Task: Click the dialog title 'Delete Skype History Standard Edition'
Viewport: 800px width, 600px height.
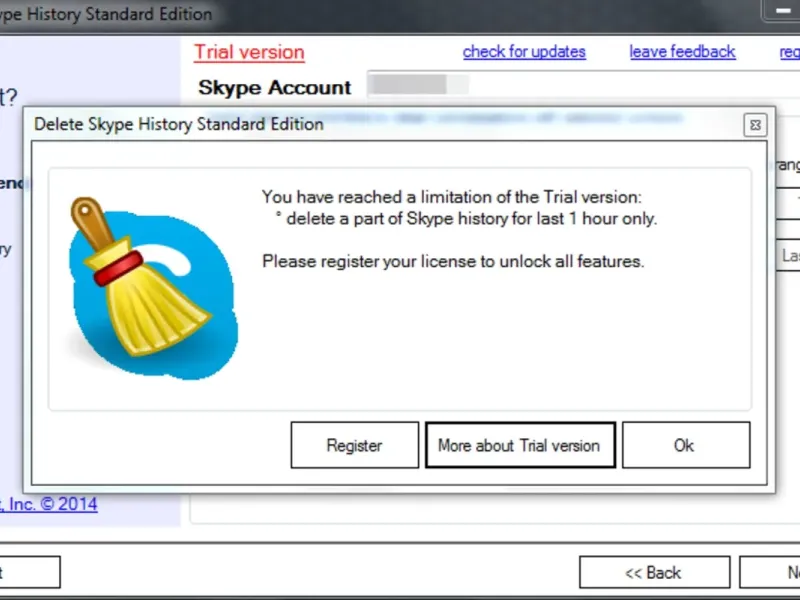Action: [179, 124]
